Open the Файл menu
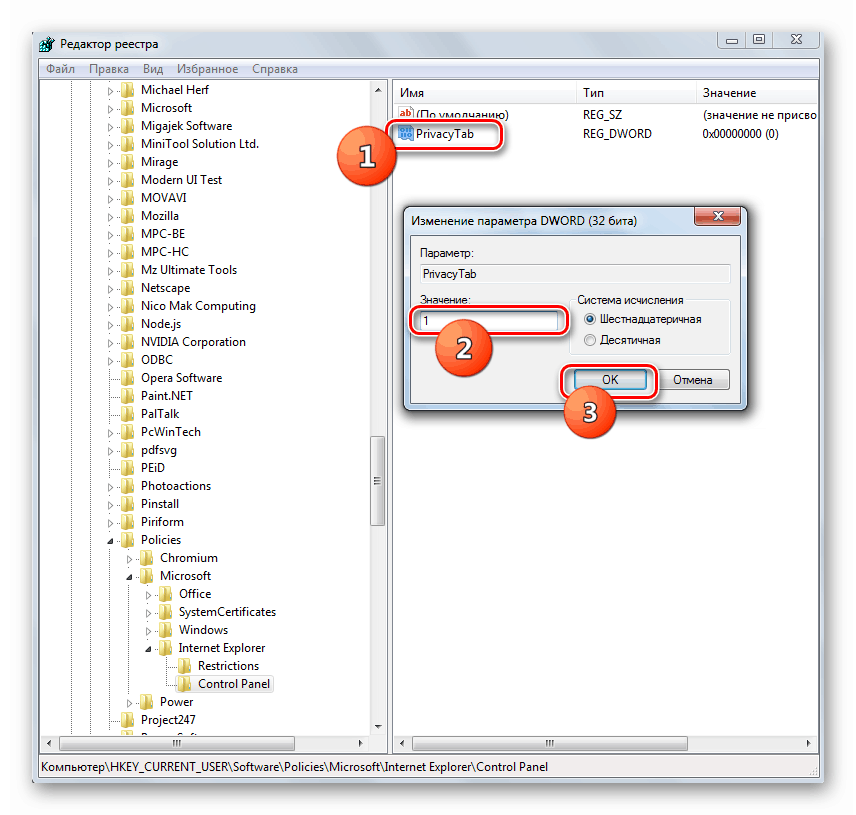Image resolution: width=856 pixels, height=815 pixels. 61,69
